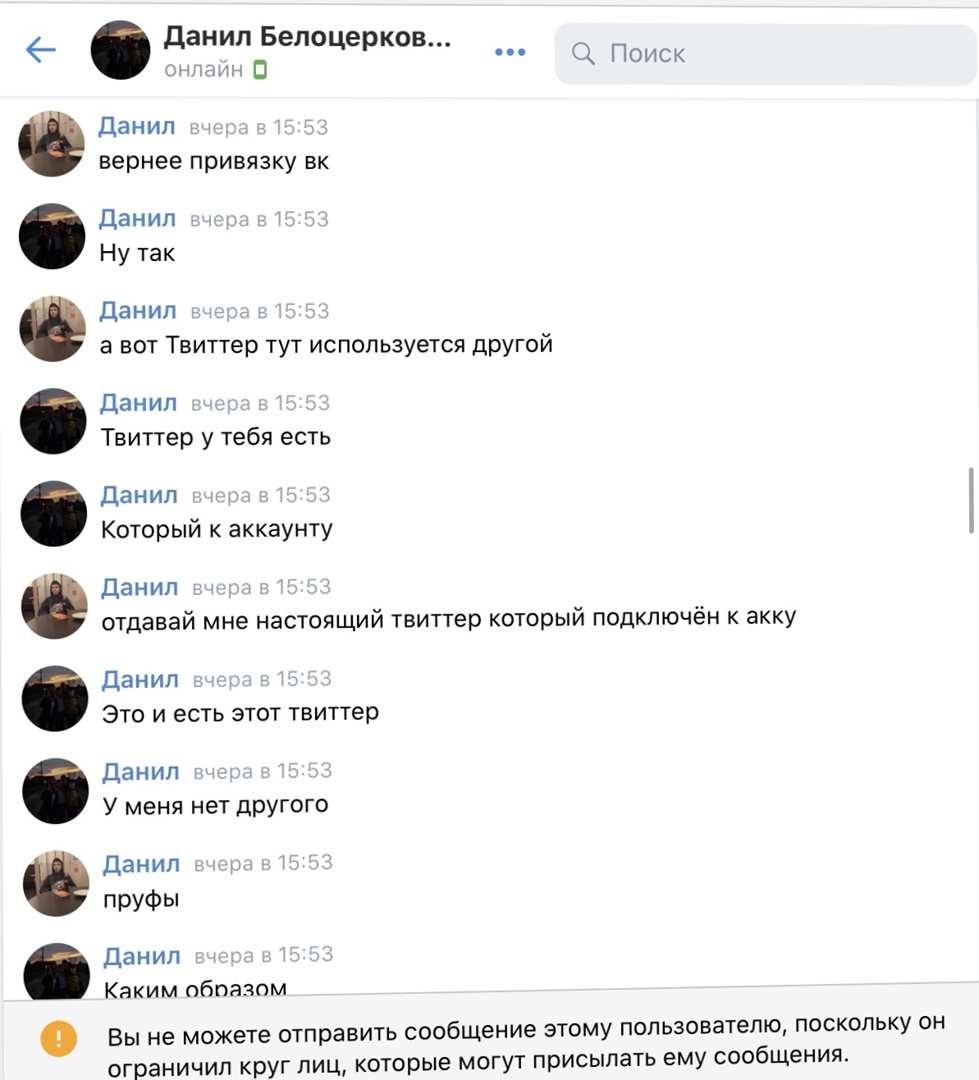979x1080 pixels.
Task: Click timestamp of 'Который к аккаунту' message
Action: click(260, 495)
